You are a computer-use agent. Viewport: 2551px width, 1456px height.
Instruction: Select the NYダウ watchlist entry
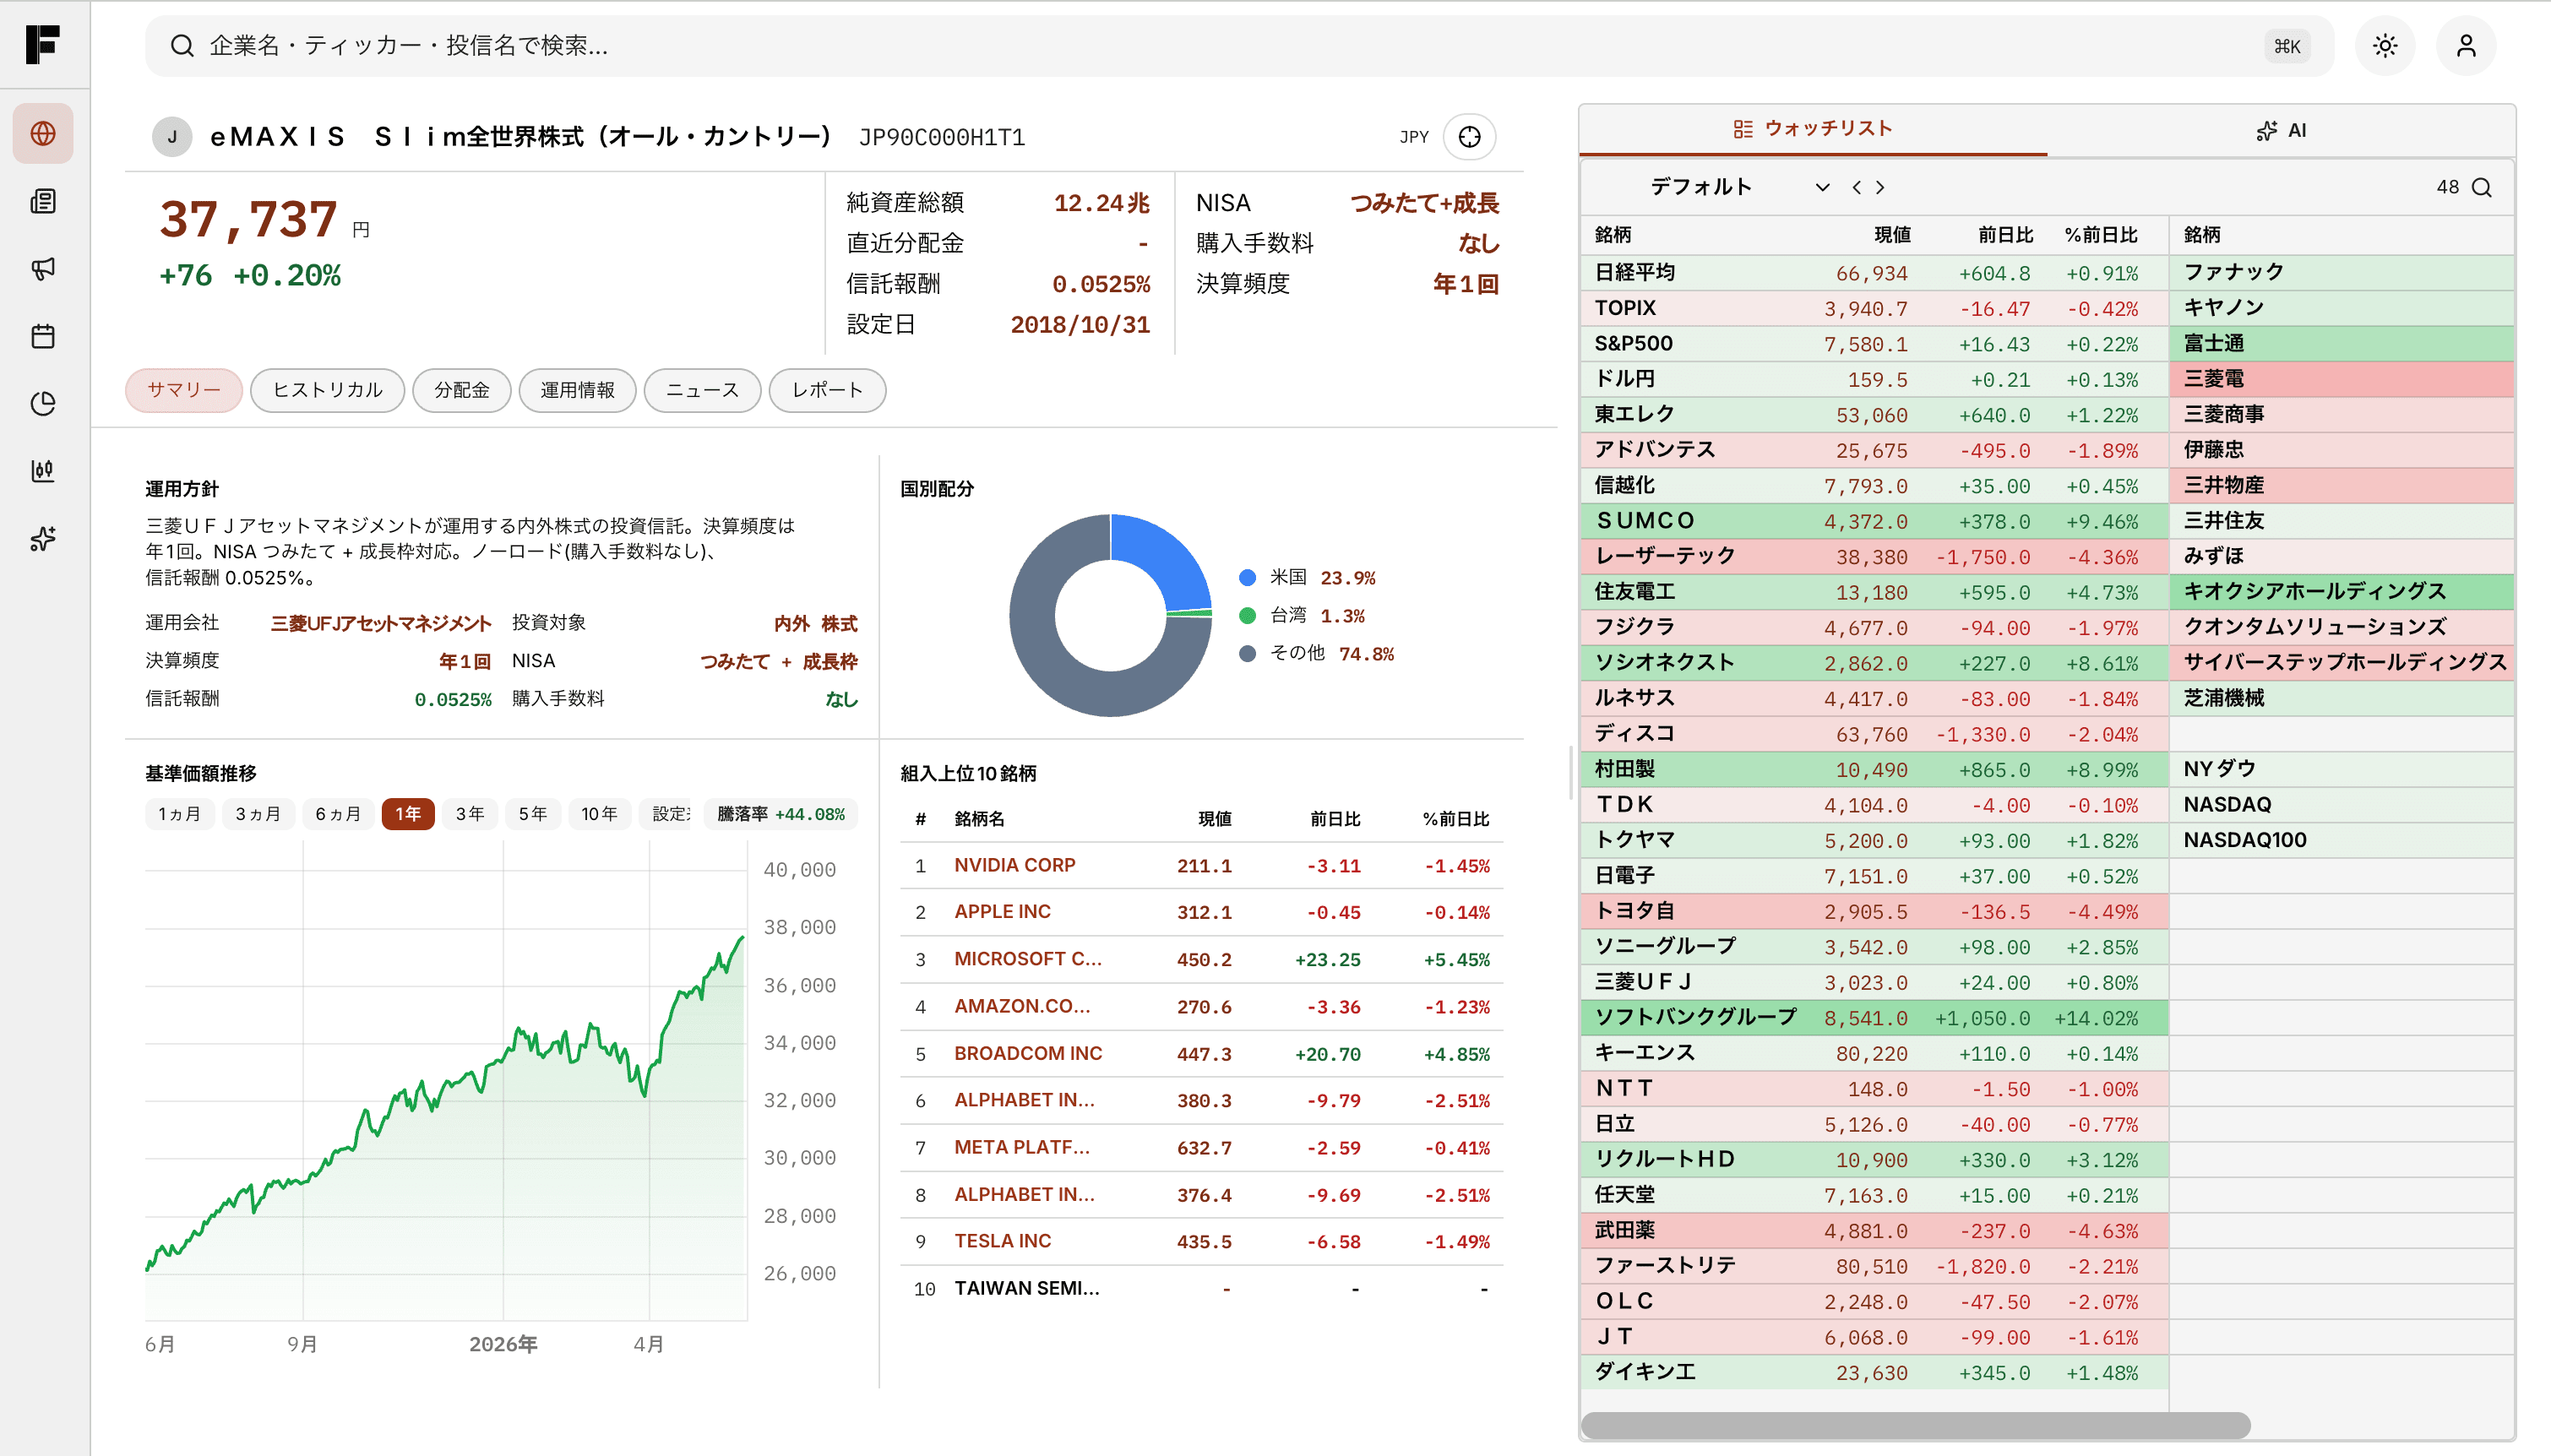point(2342,769)
